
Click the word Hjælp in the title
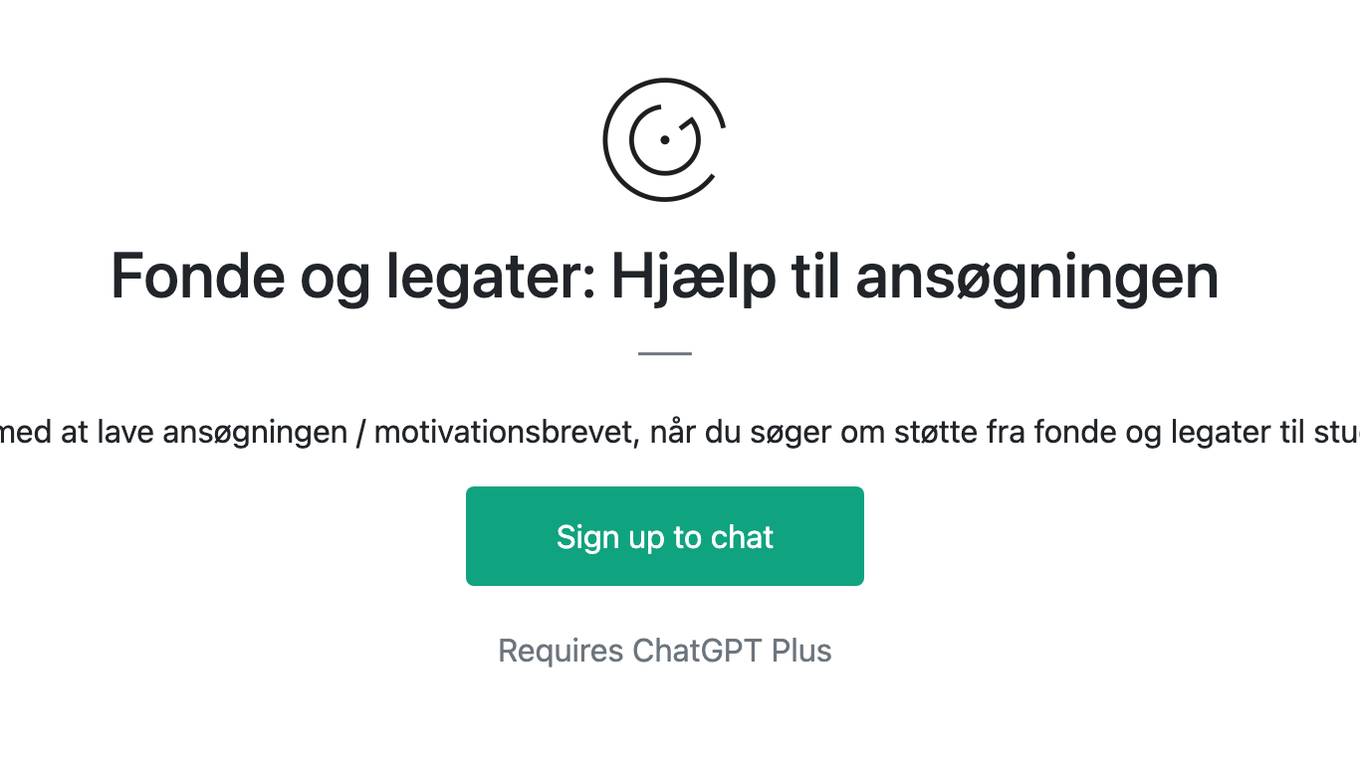pyautogui.click(x=693, y=277)
